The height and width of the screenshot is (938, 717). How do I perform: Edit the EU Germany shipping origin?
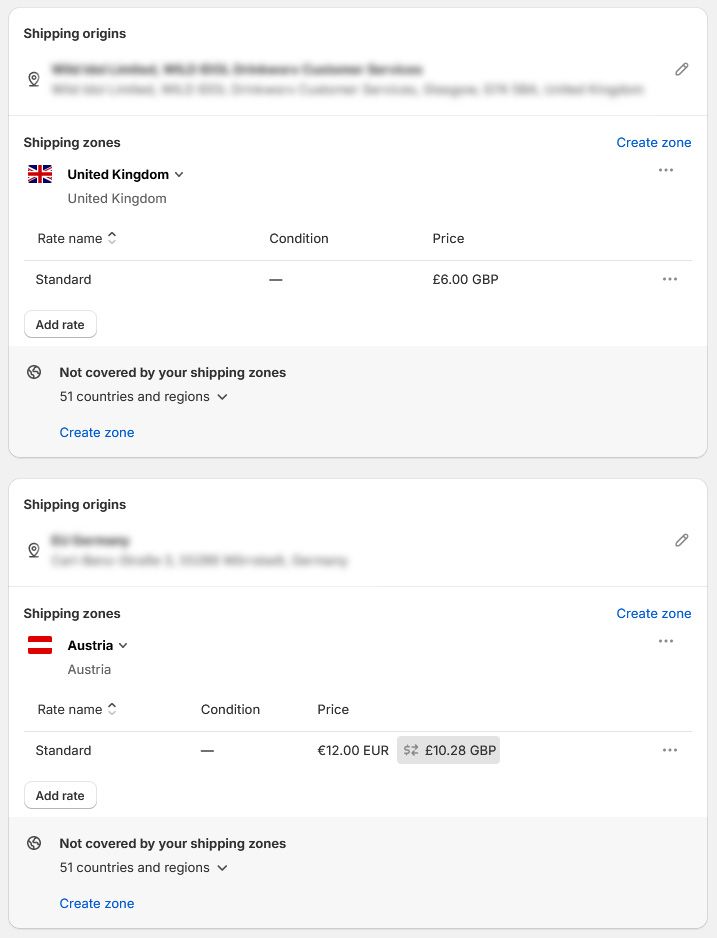(682, 540)
